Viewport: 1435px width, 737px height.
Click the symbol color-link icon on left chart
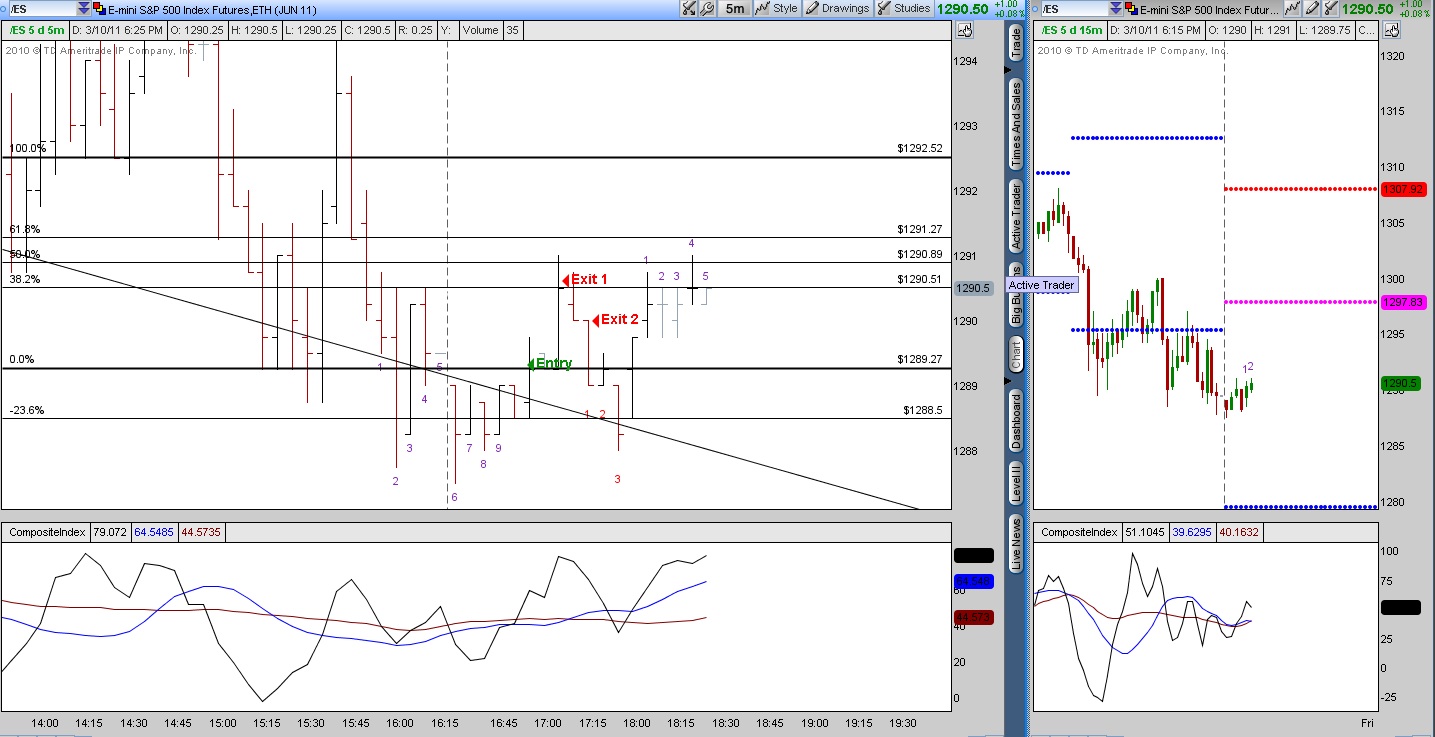[x=101, y=9]
